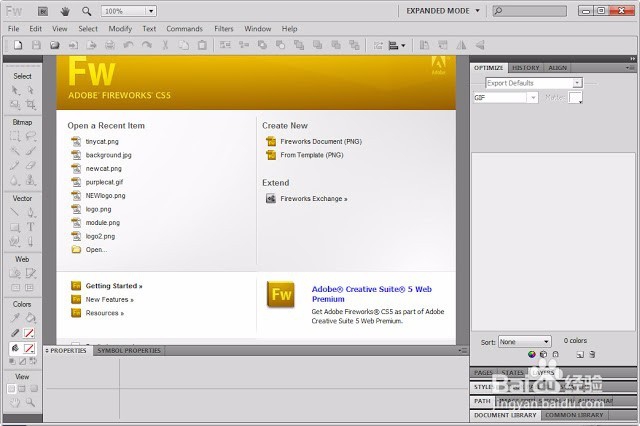640x426 pixels.
Task: Select the Marquee tool in the Bitmap section
Action: 15,136
